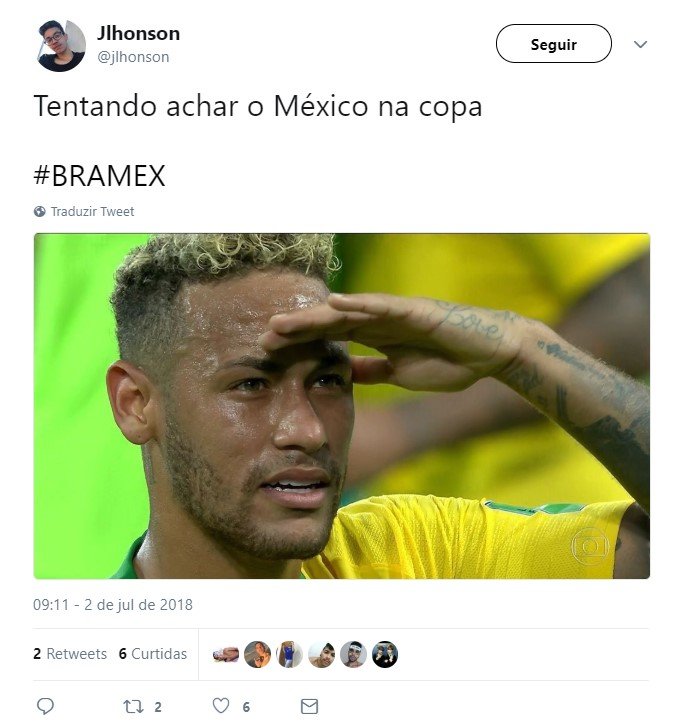Open the #BRAMEX hashtag
This screenshot has height=726, width=681.
click(x=100, y=176)
